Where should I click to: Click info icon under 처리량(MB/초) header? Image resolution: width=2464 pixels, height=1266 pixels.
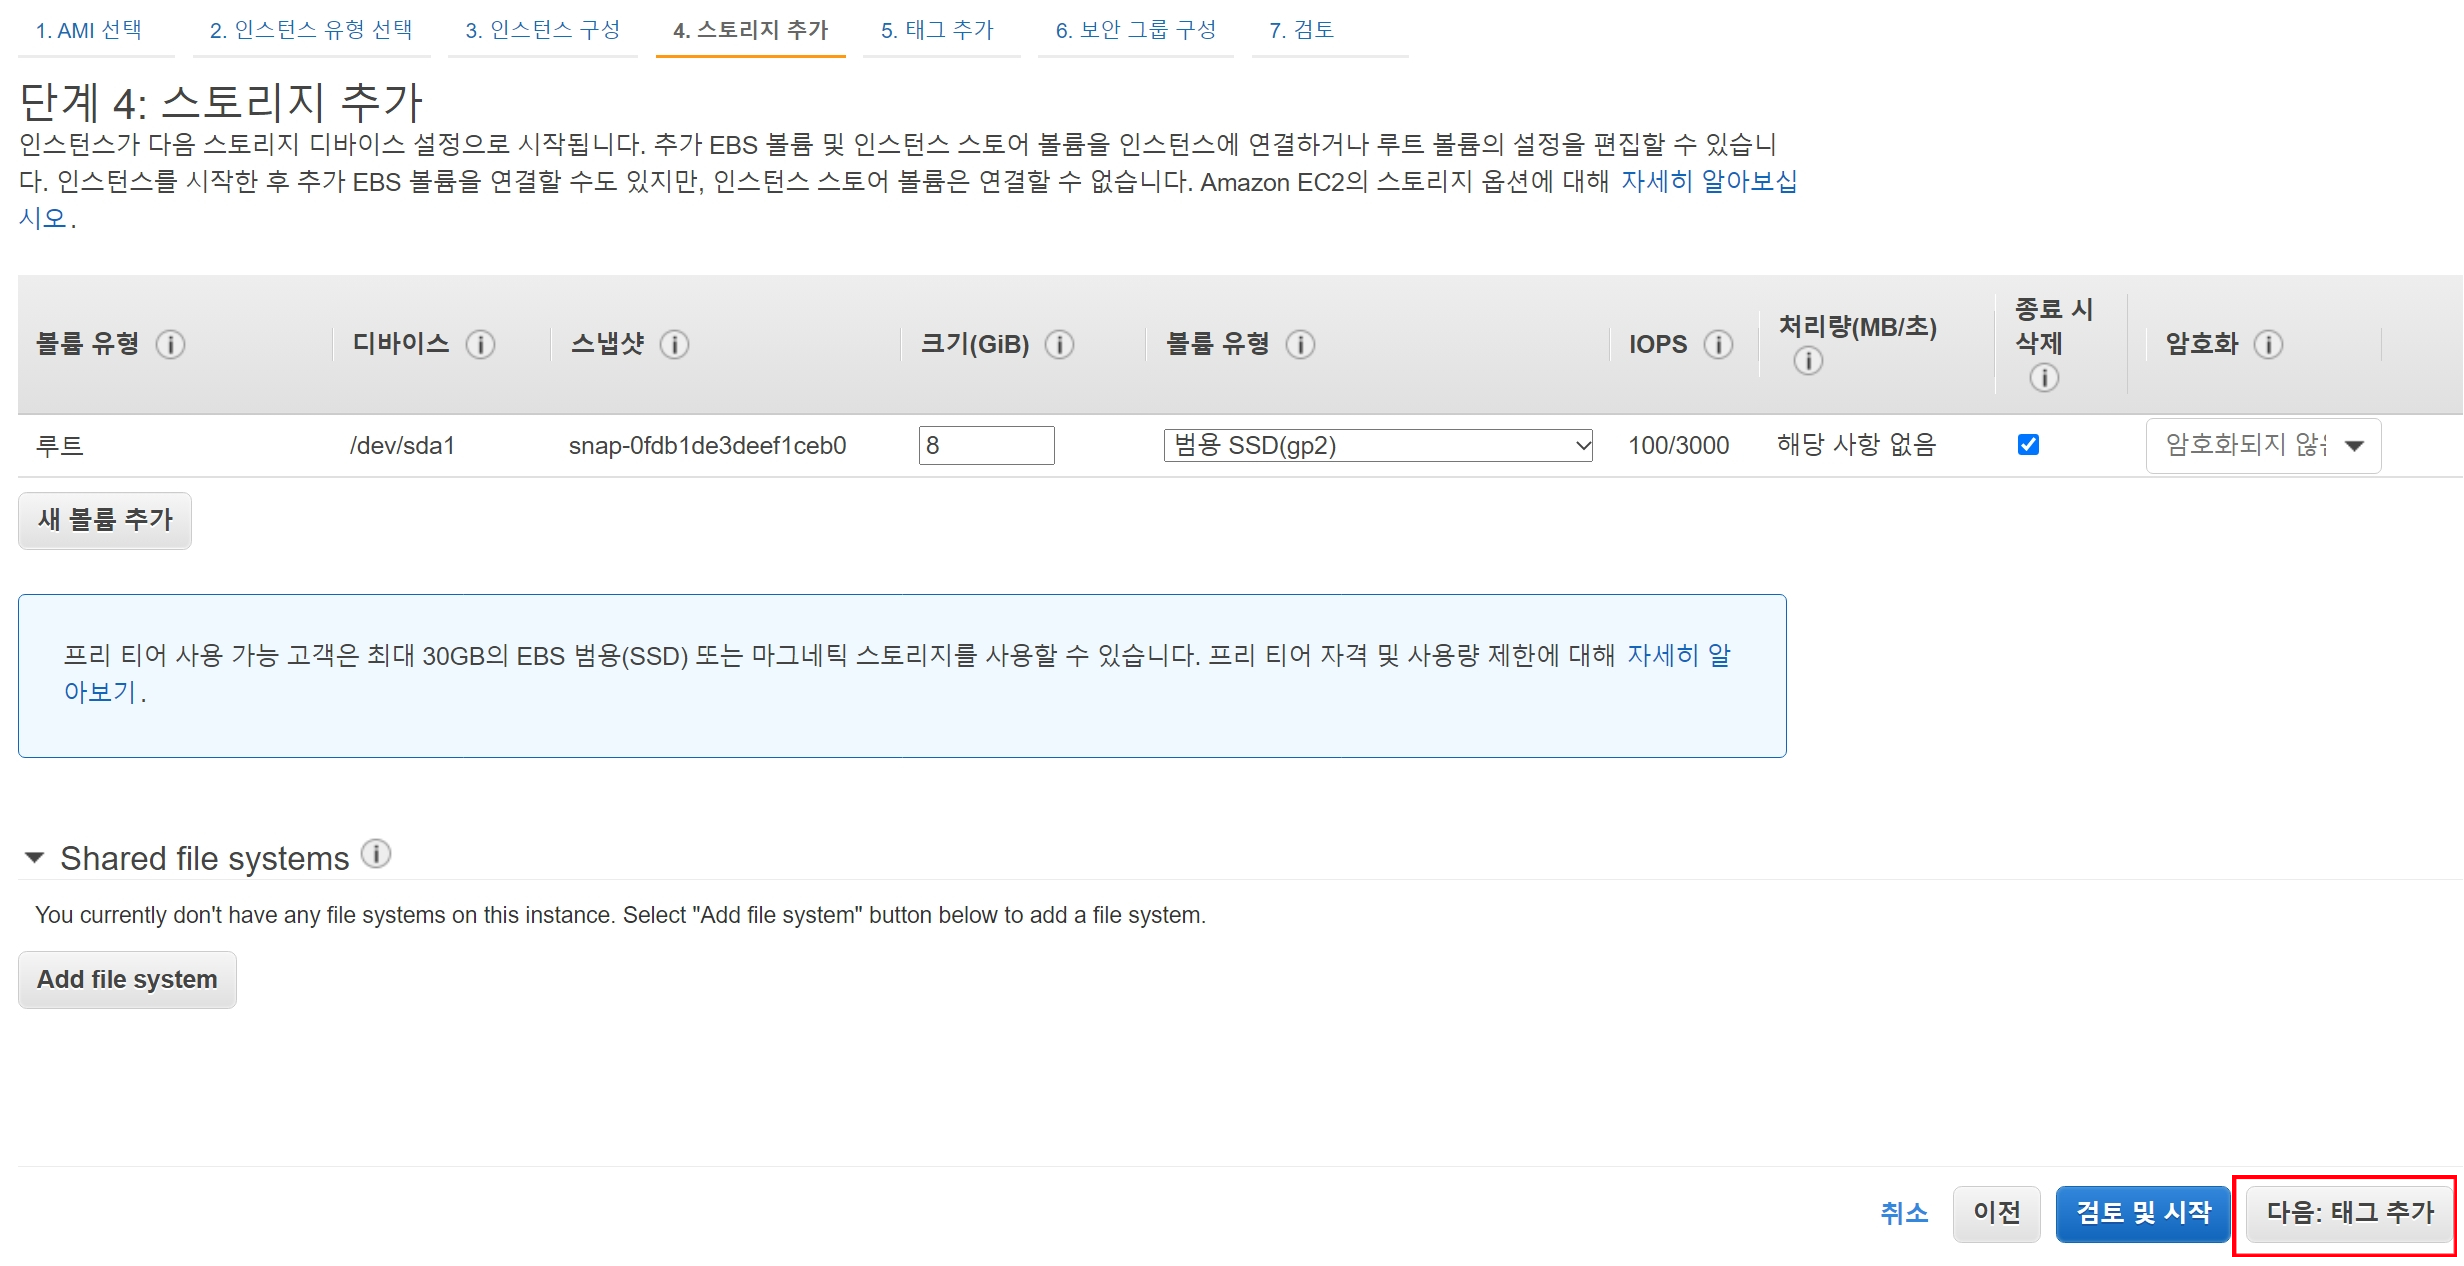click(1807, 361)
